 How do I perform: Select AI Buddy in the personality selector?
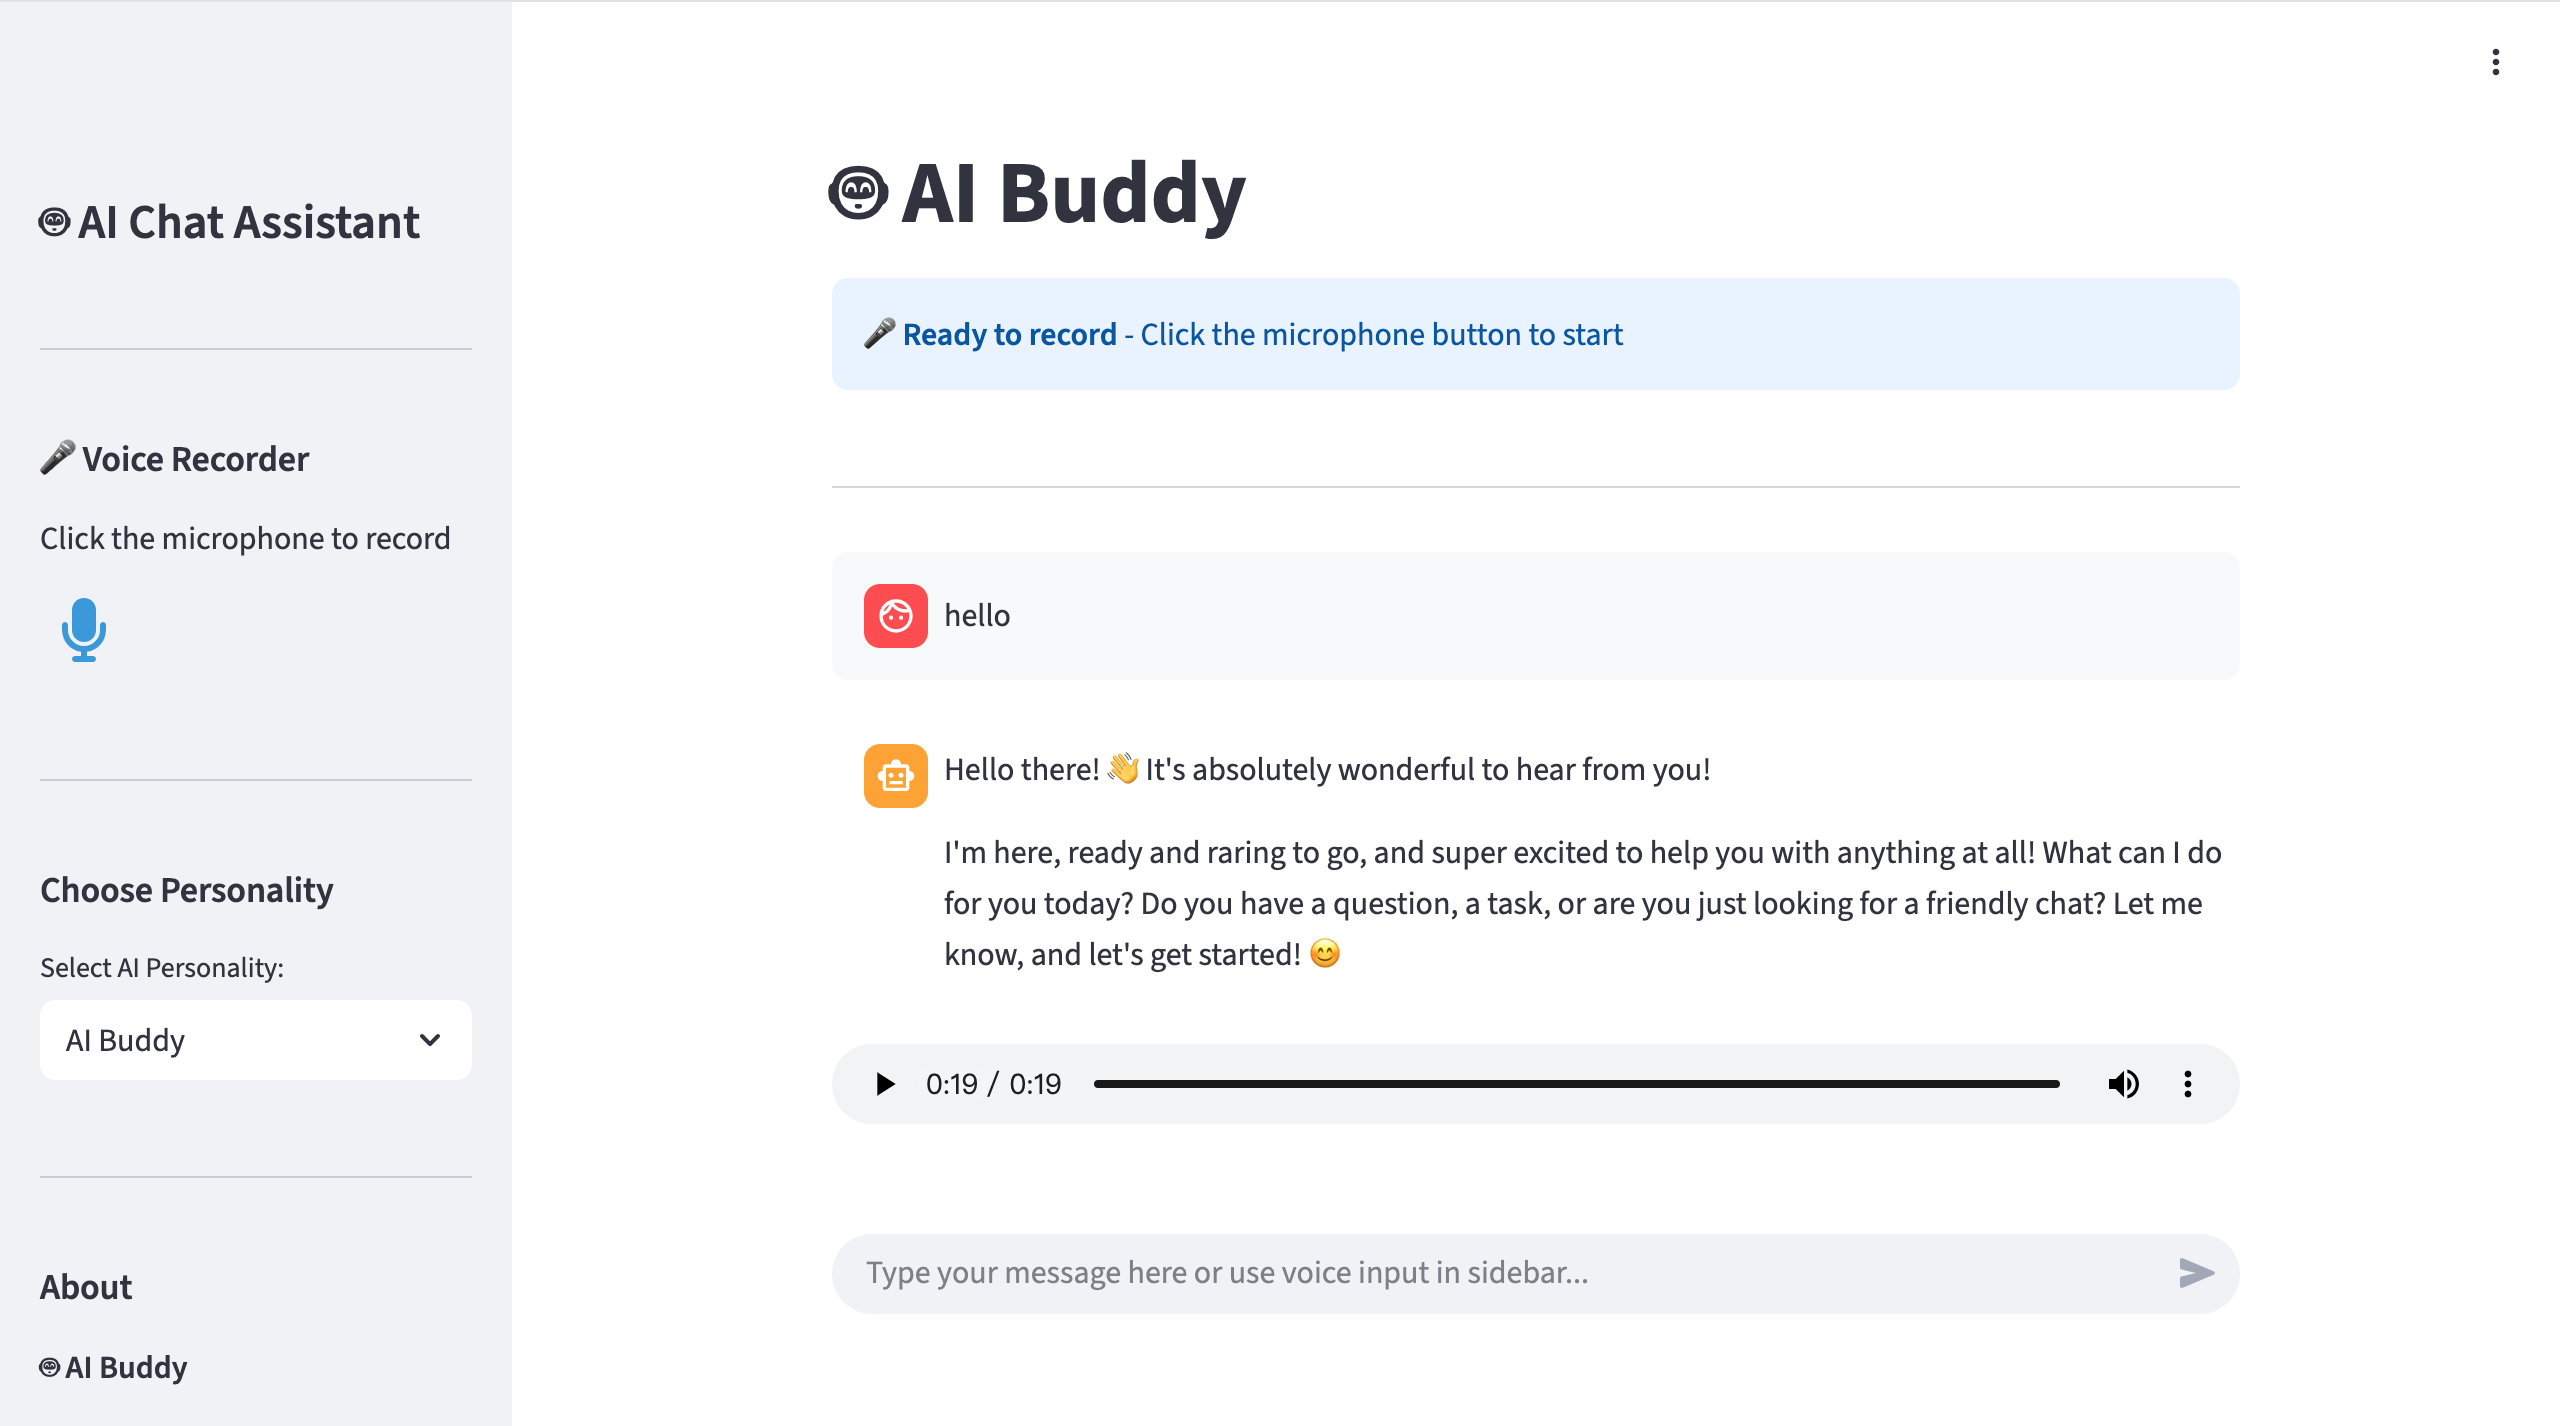(254, 1039)
